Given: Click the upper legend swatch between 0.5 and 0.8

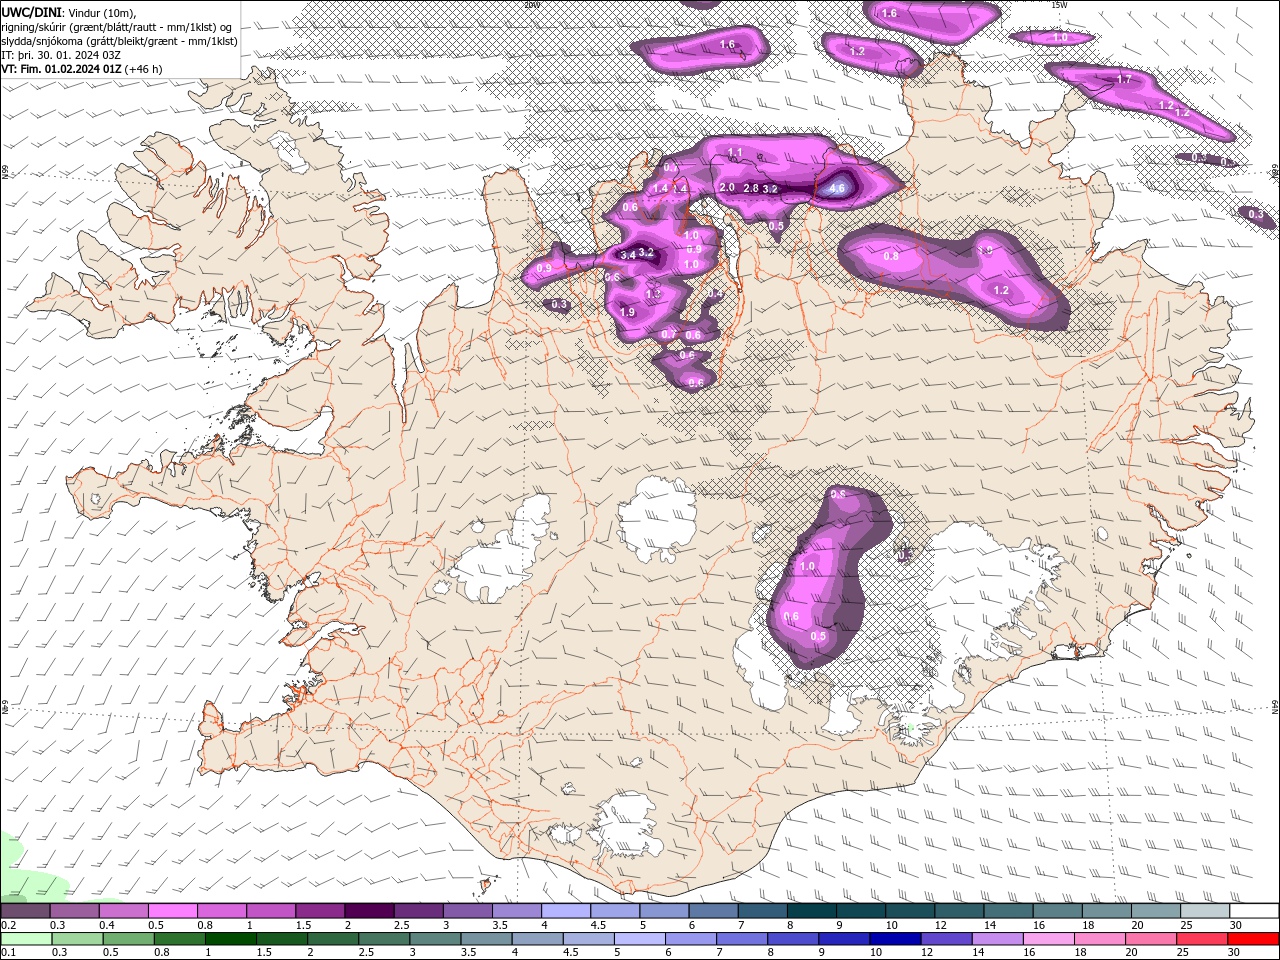Looking at the screenshot, I should coord(172,911).
